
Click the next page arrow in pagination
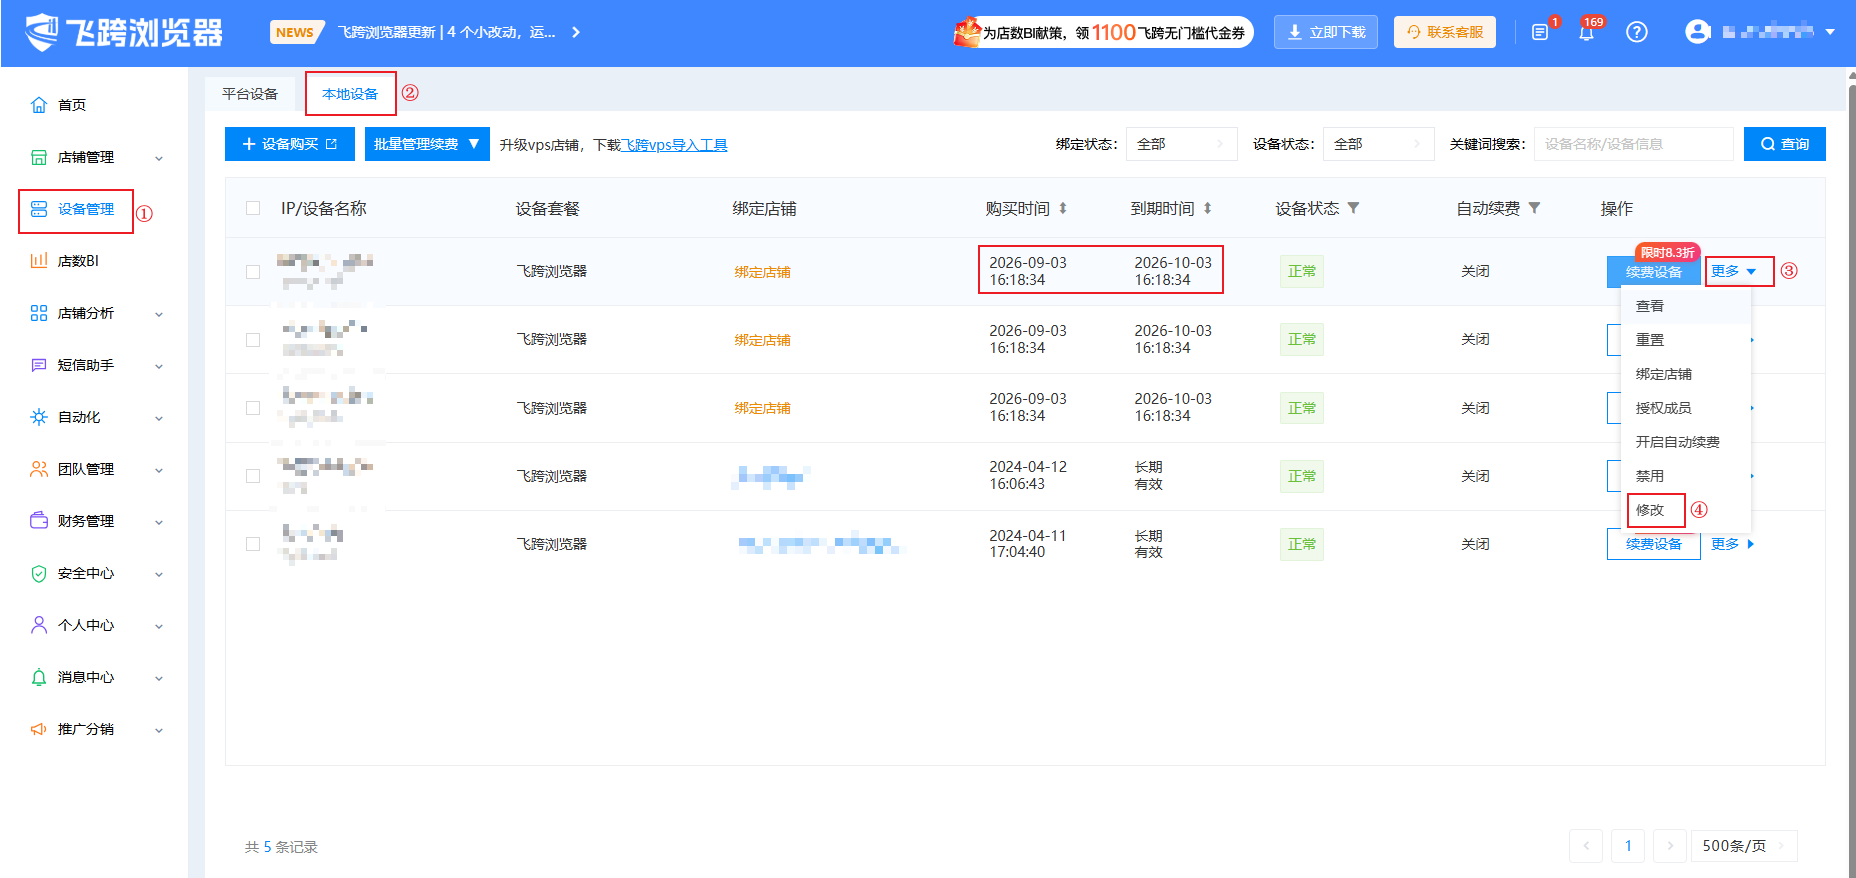click(x=1670, y=846)
